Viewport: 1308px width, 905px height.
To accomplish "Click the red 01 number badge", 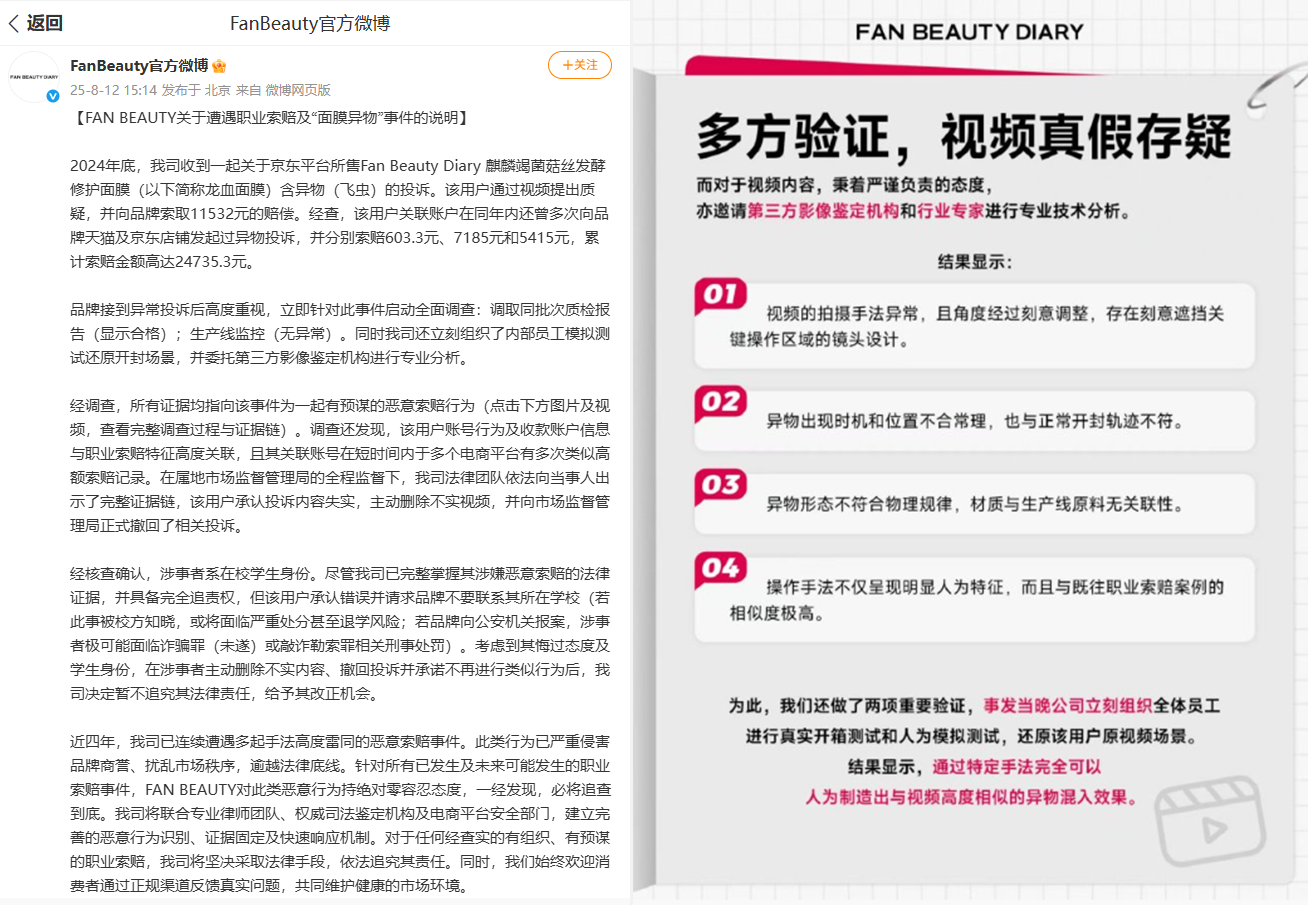I will coord(720,294).
